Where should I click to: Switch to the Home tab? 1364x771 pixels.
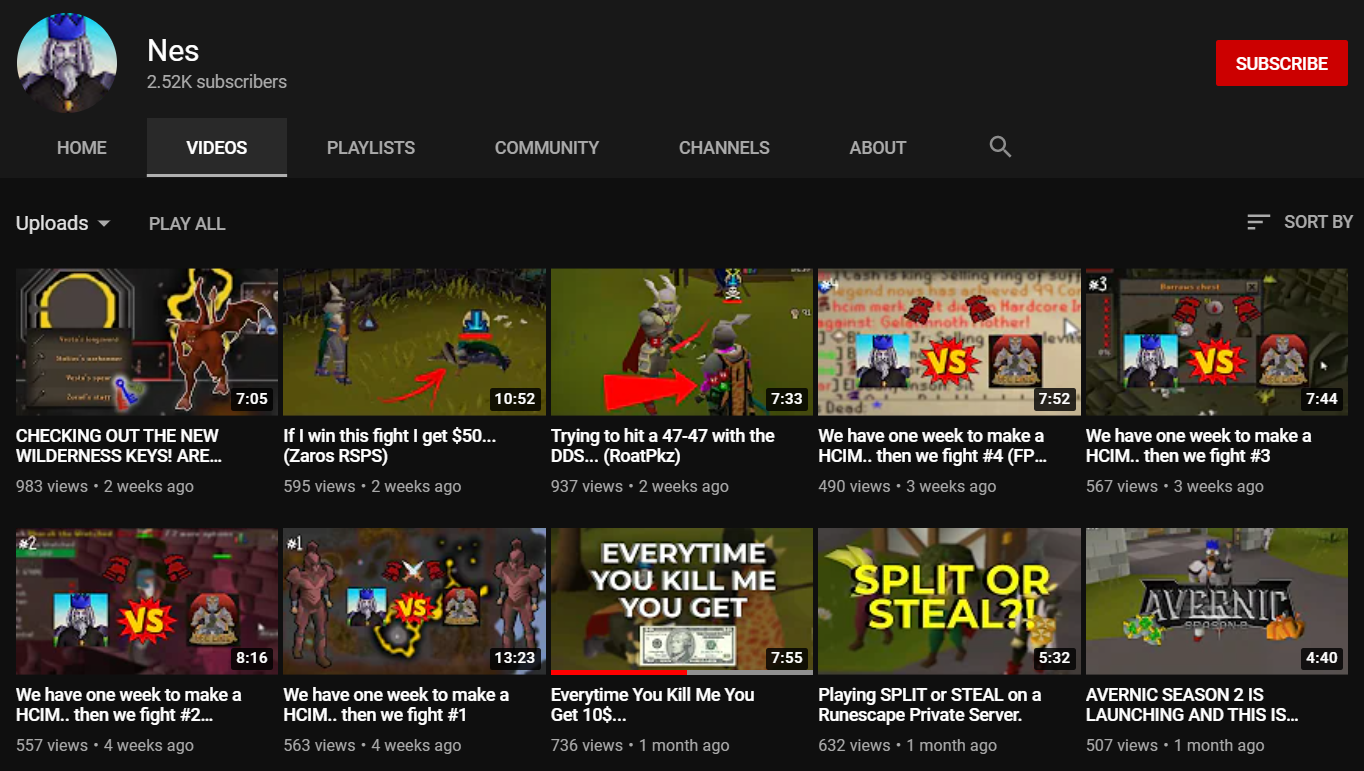pyautogui.click(x=82, y=148)
